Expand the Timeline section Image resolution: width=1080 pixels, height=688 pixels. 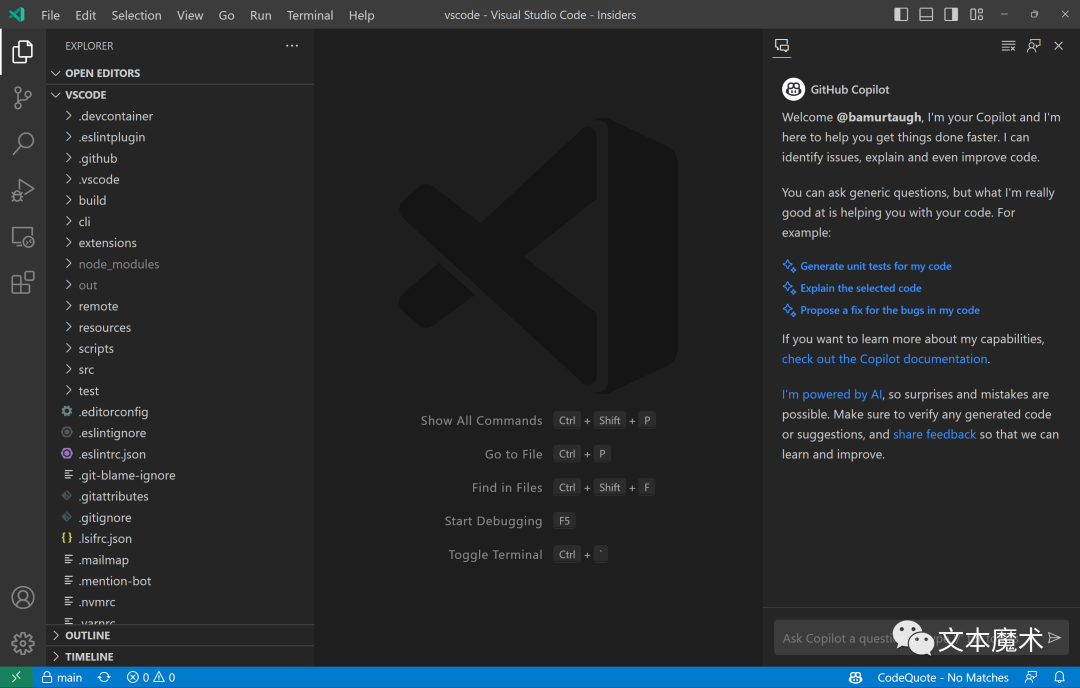180,656
